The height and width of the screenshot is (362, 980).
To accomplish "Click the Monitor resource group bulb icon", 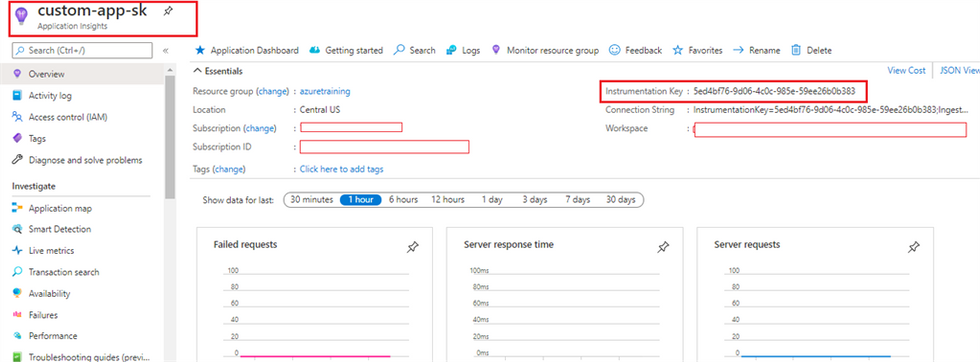I will (x=496, y=50).
